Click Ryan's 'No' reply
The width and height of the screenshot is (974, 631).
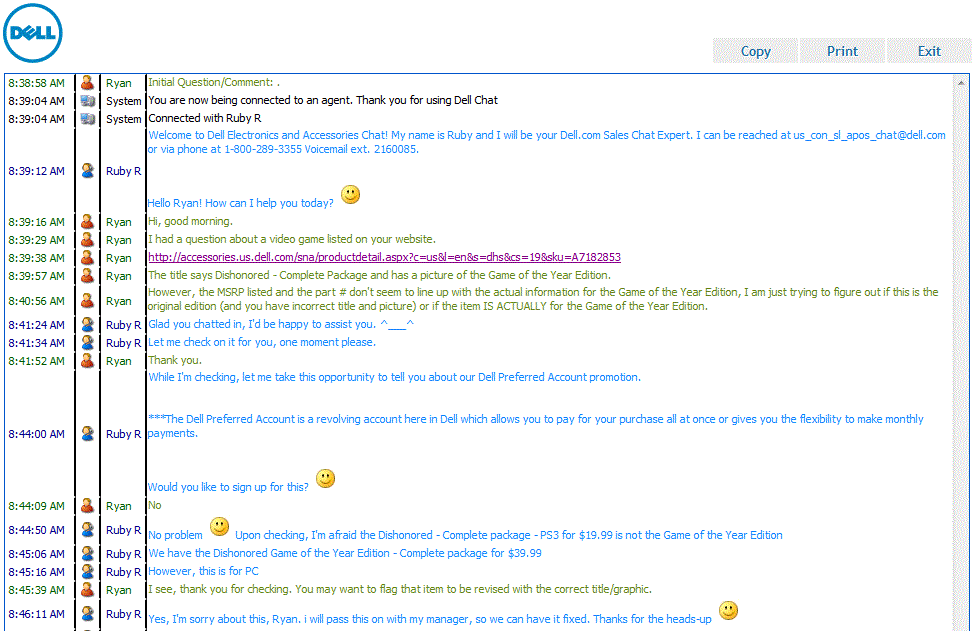coord(155,506)
